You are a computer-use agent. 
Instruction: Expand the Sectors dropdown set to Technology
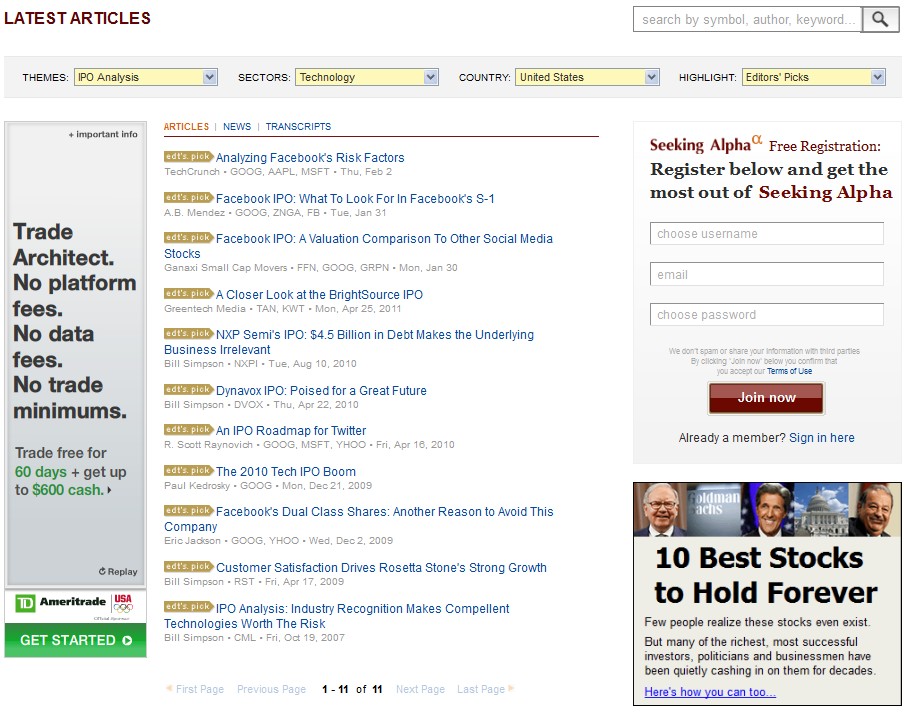click(366, 77)
